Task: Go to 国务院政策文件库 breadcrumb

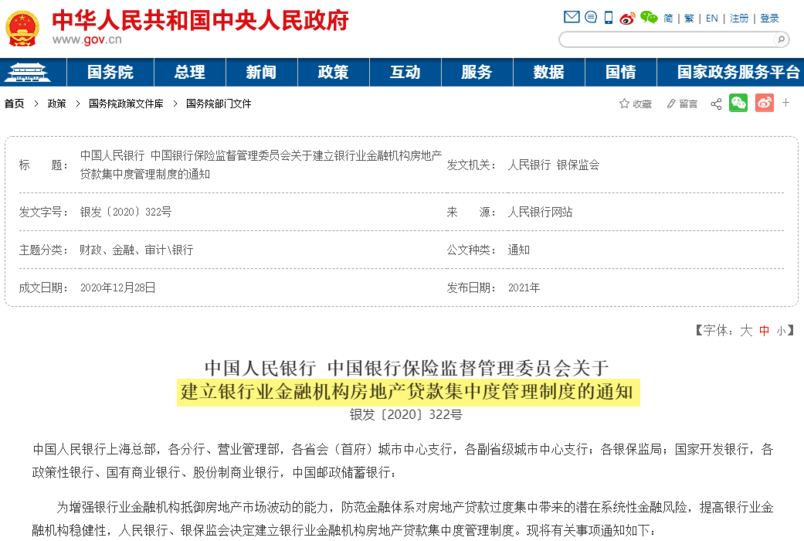Action: coord(126,104)
